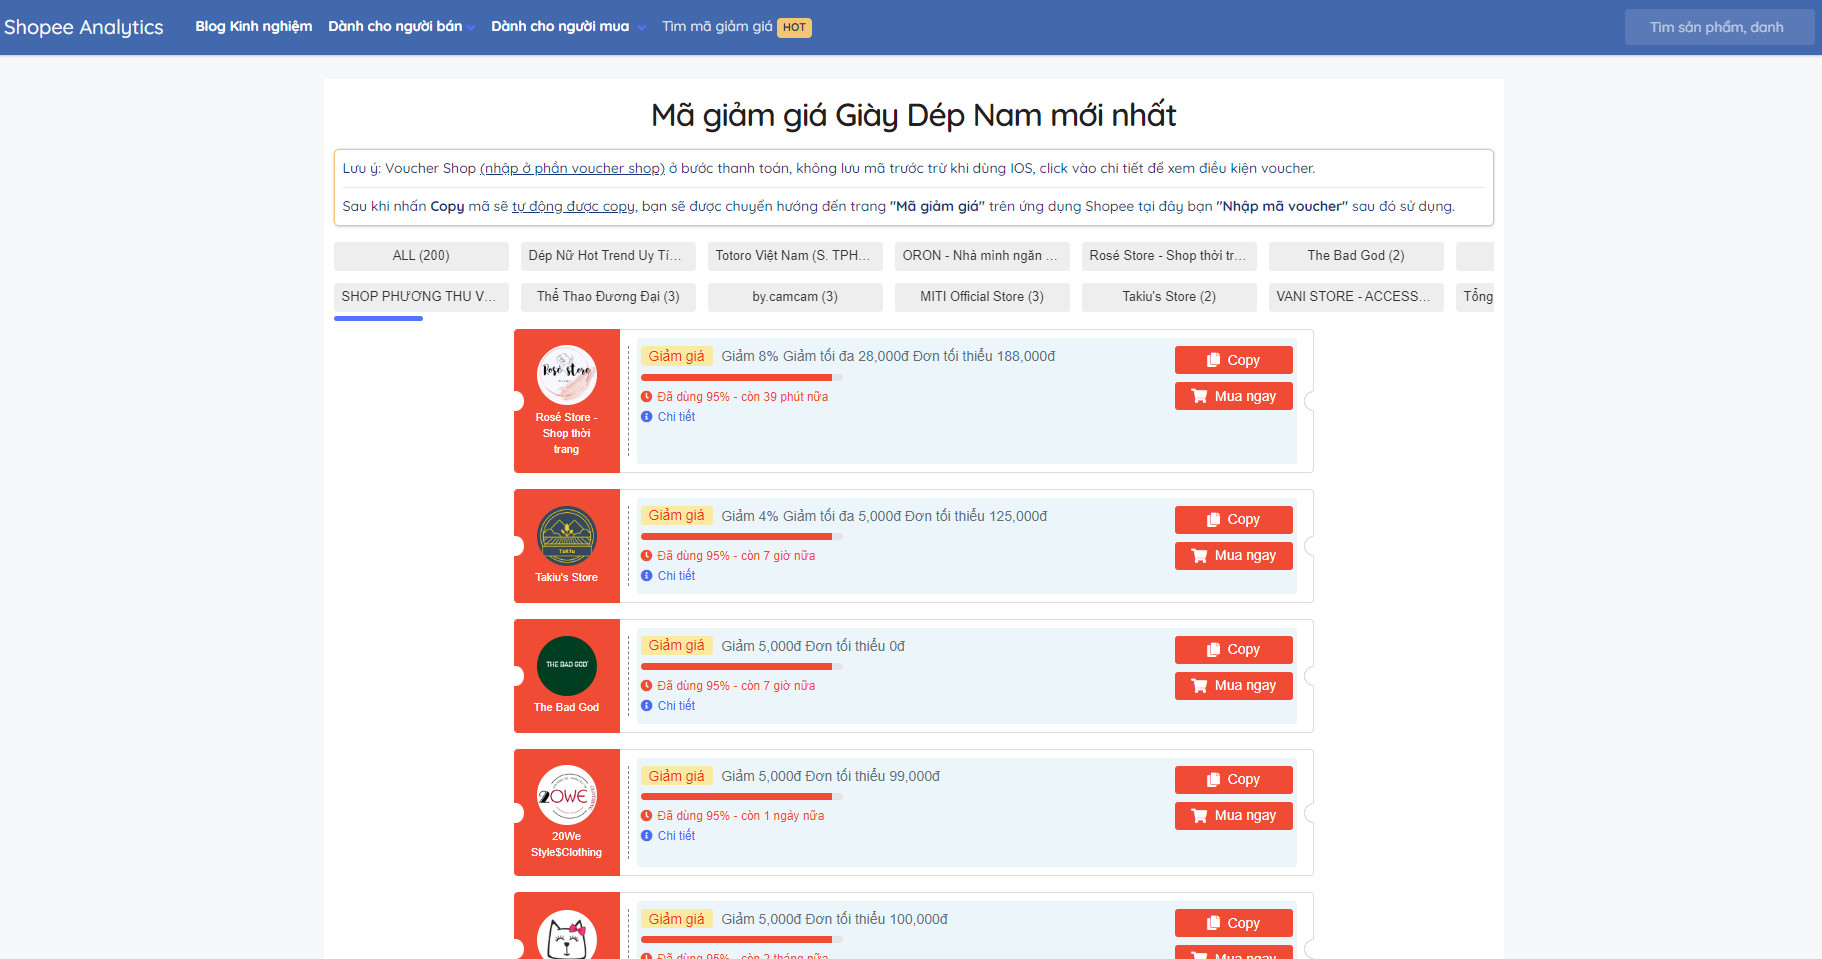Open the 'Blog Kinh nghiệm' menu item
This screenshot has width=1822, height=959.
253,27
